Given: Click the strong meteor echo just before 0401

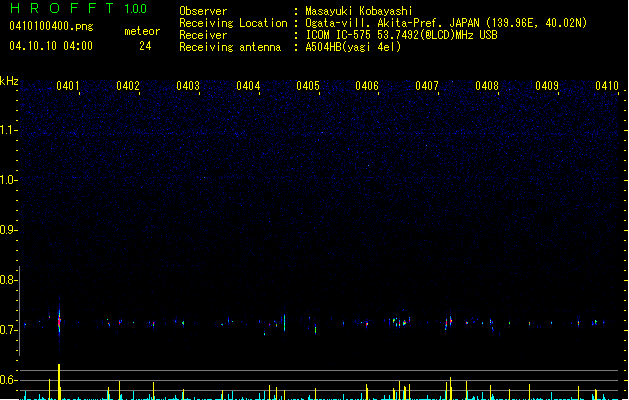Looking at the screenshot, I should click(59, 322).
